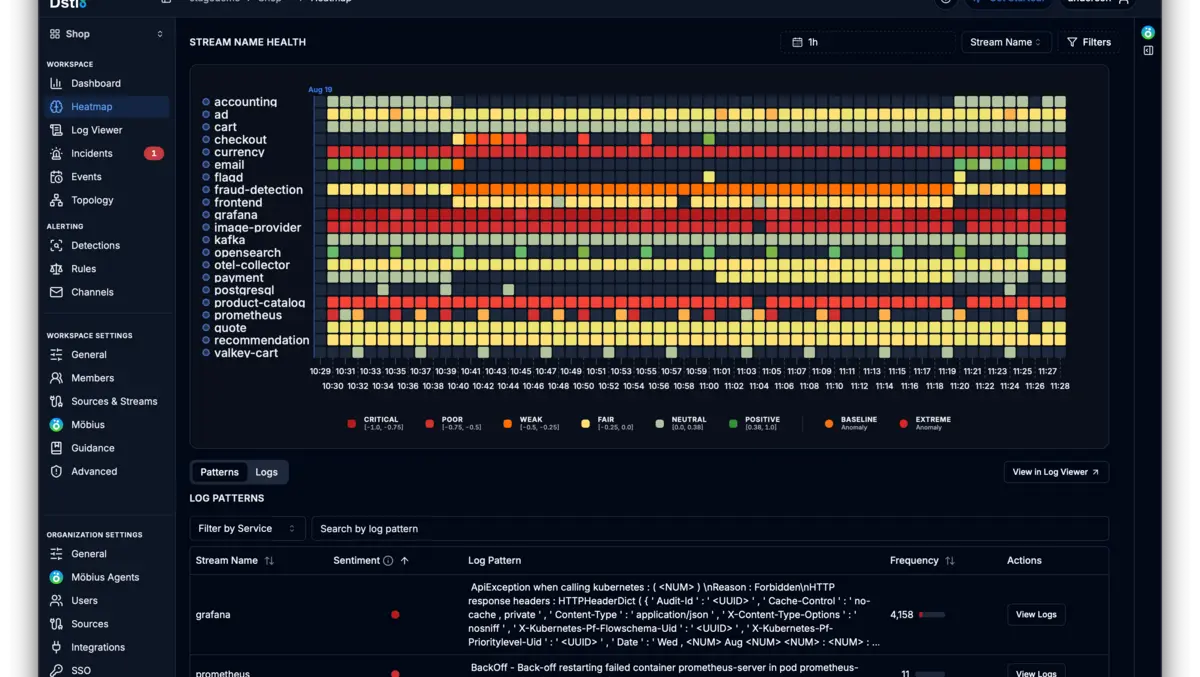Click the Weak orange legend swatch

[507, 423]
